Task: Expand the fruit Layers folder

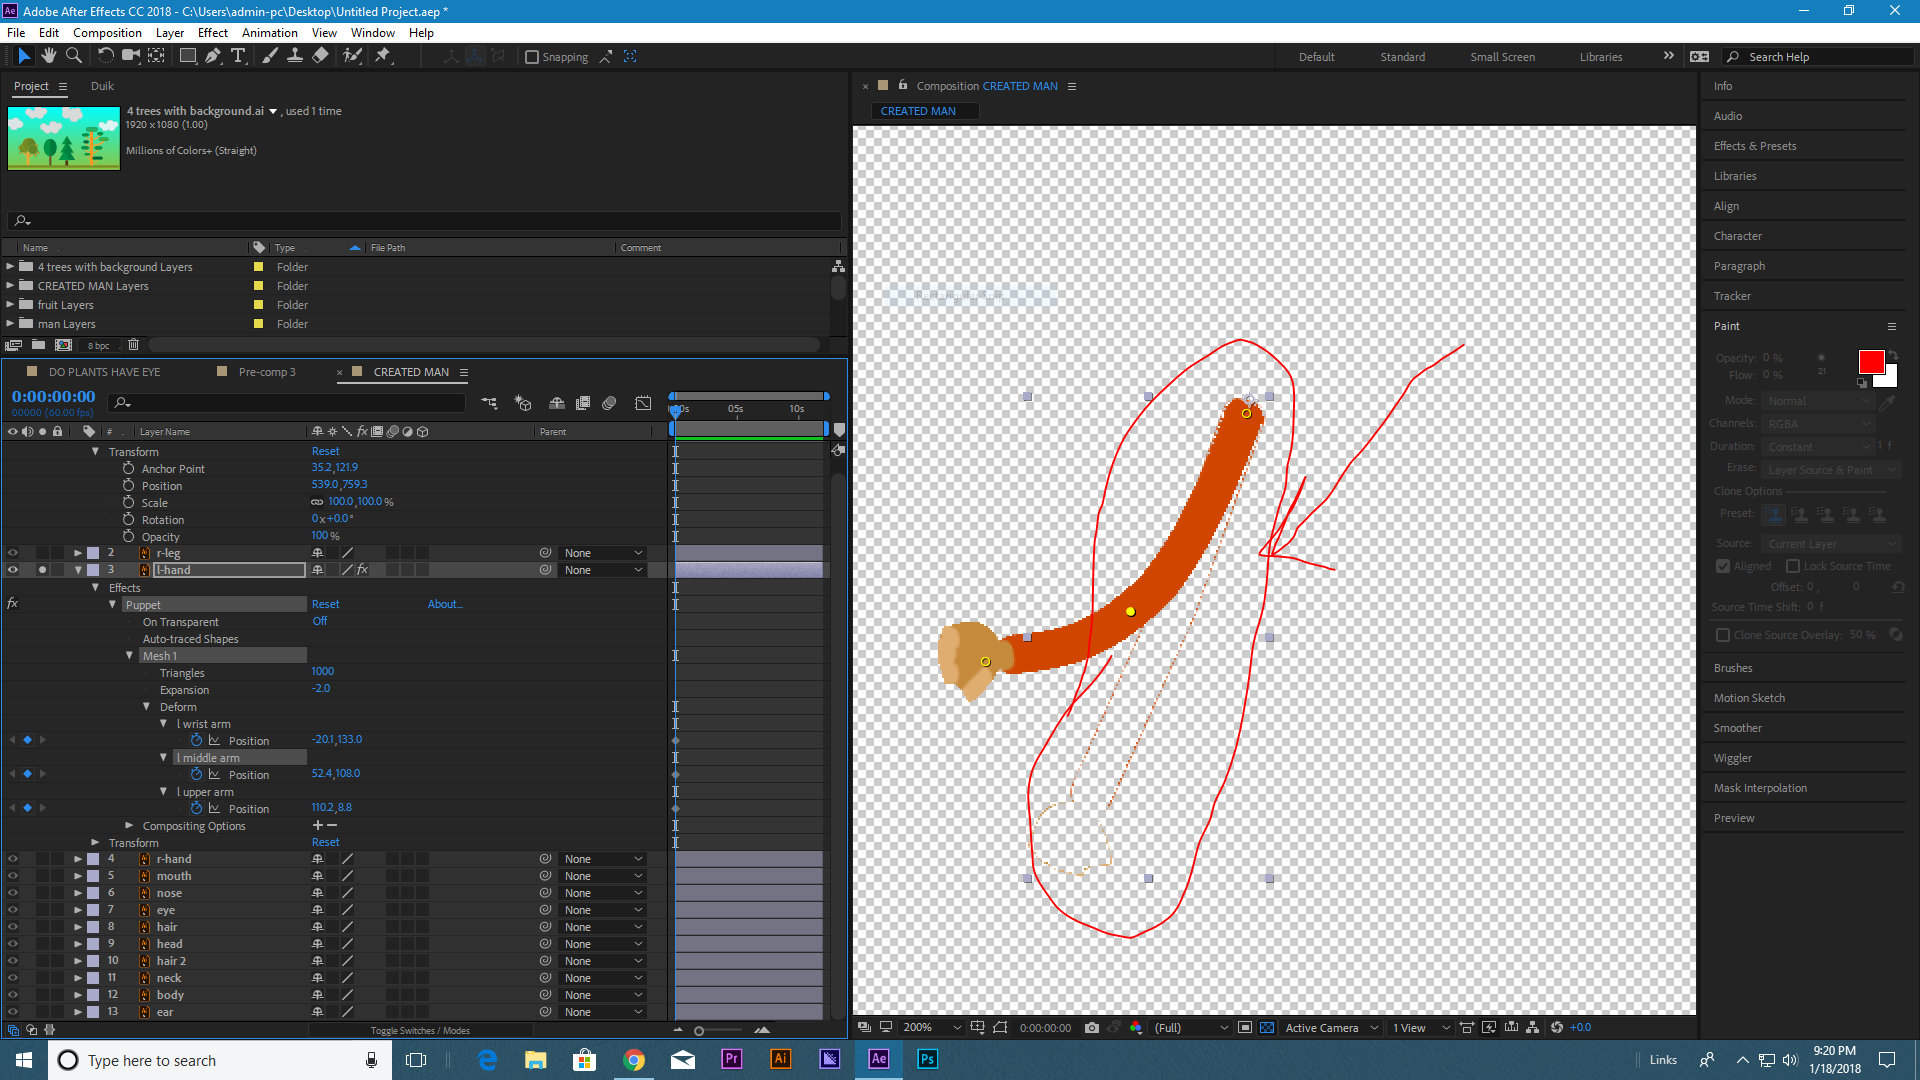Action: click(10, 305)
